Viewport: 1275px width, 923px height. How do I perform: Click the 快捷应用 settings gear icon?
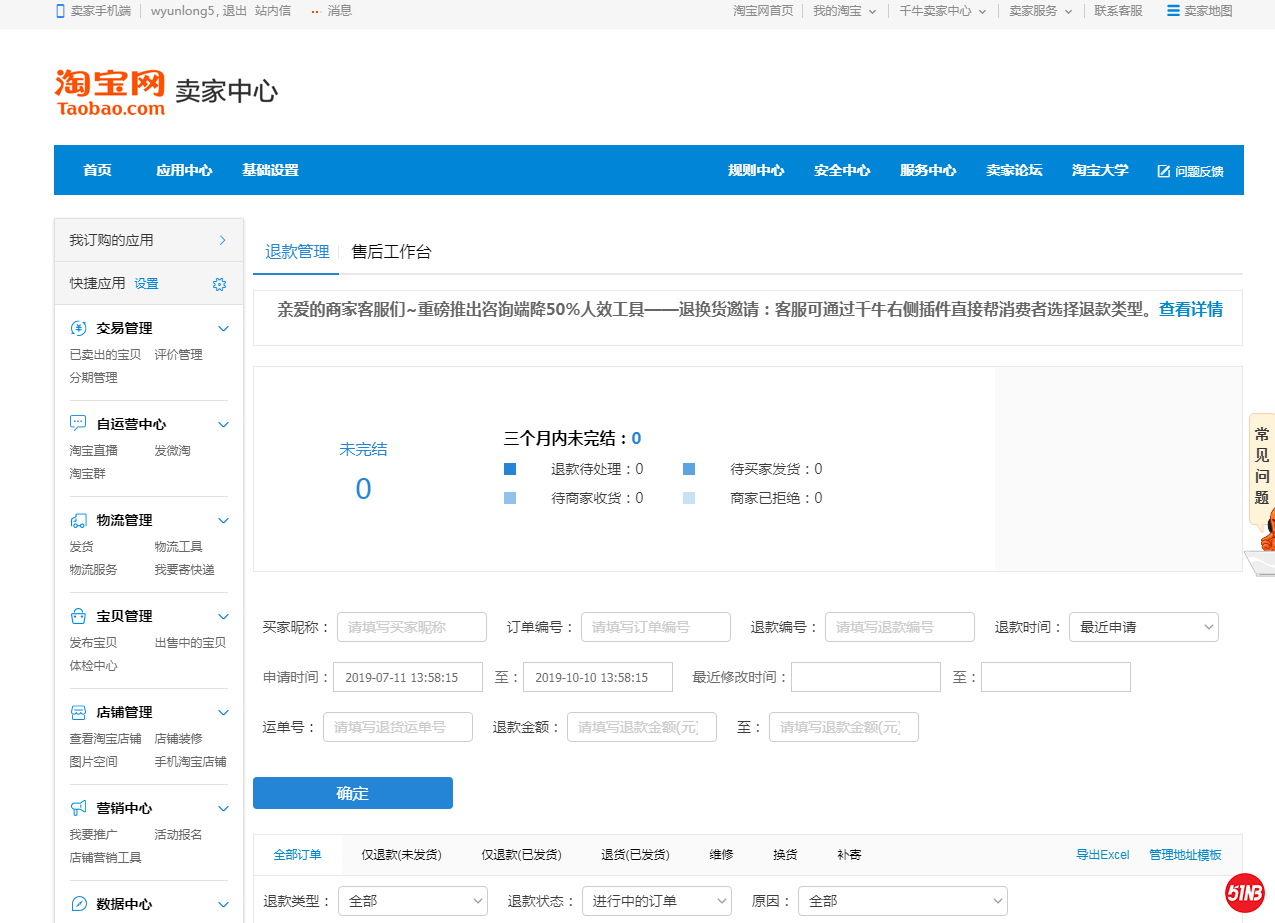(x=219, y=283)
